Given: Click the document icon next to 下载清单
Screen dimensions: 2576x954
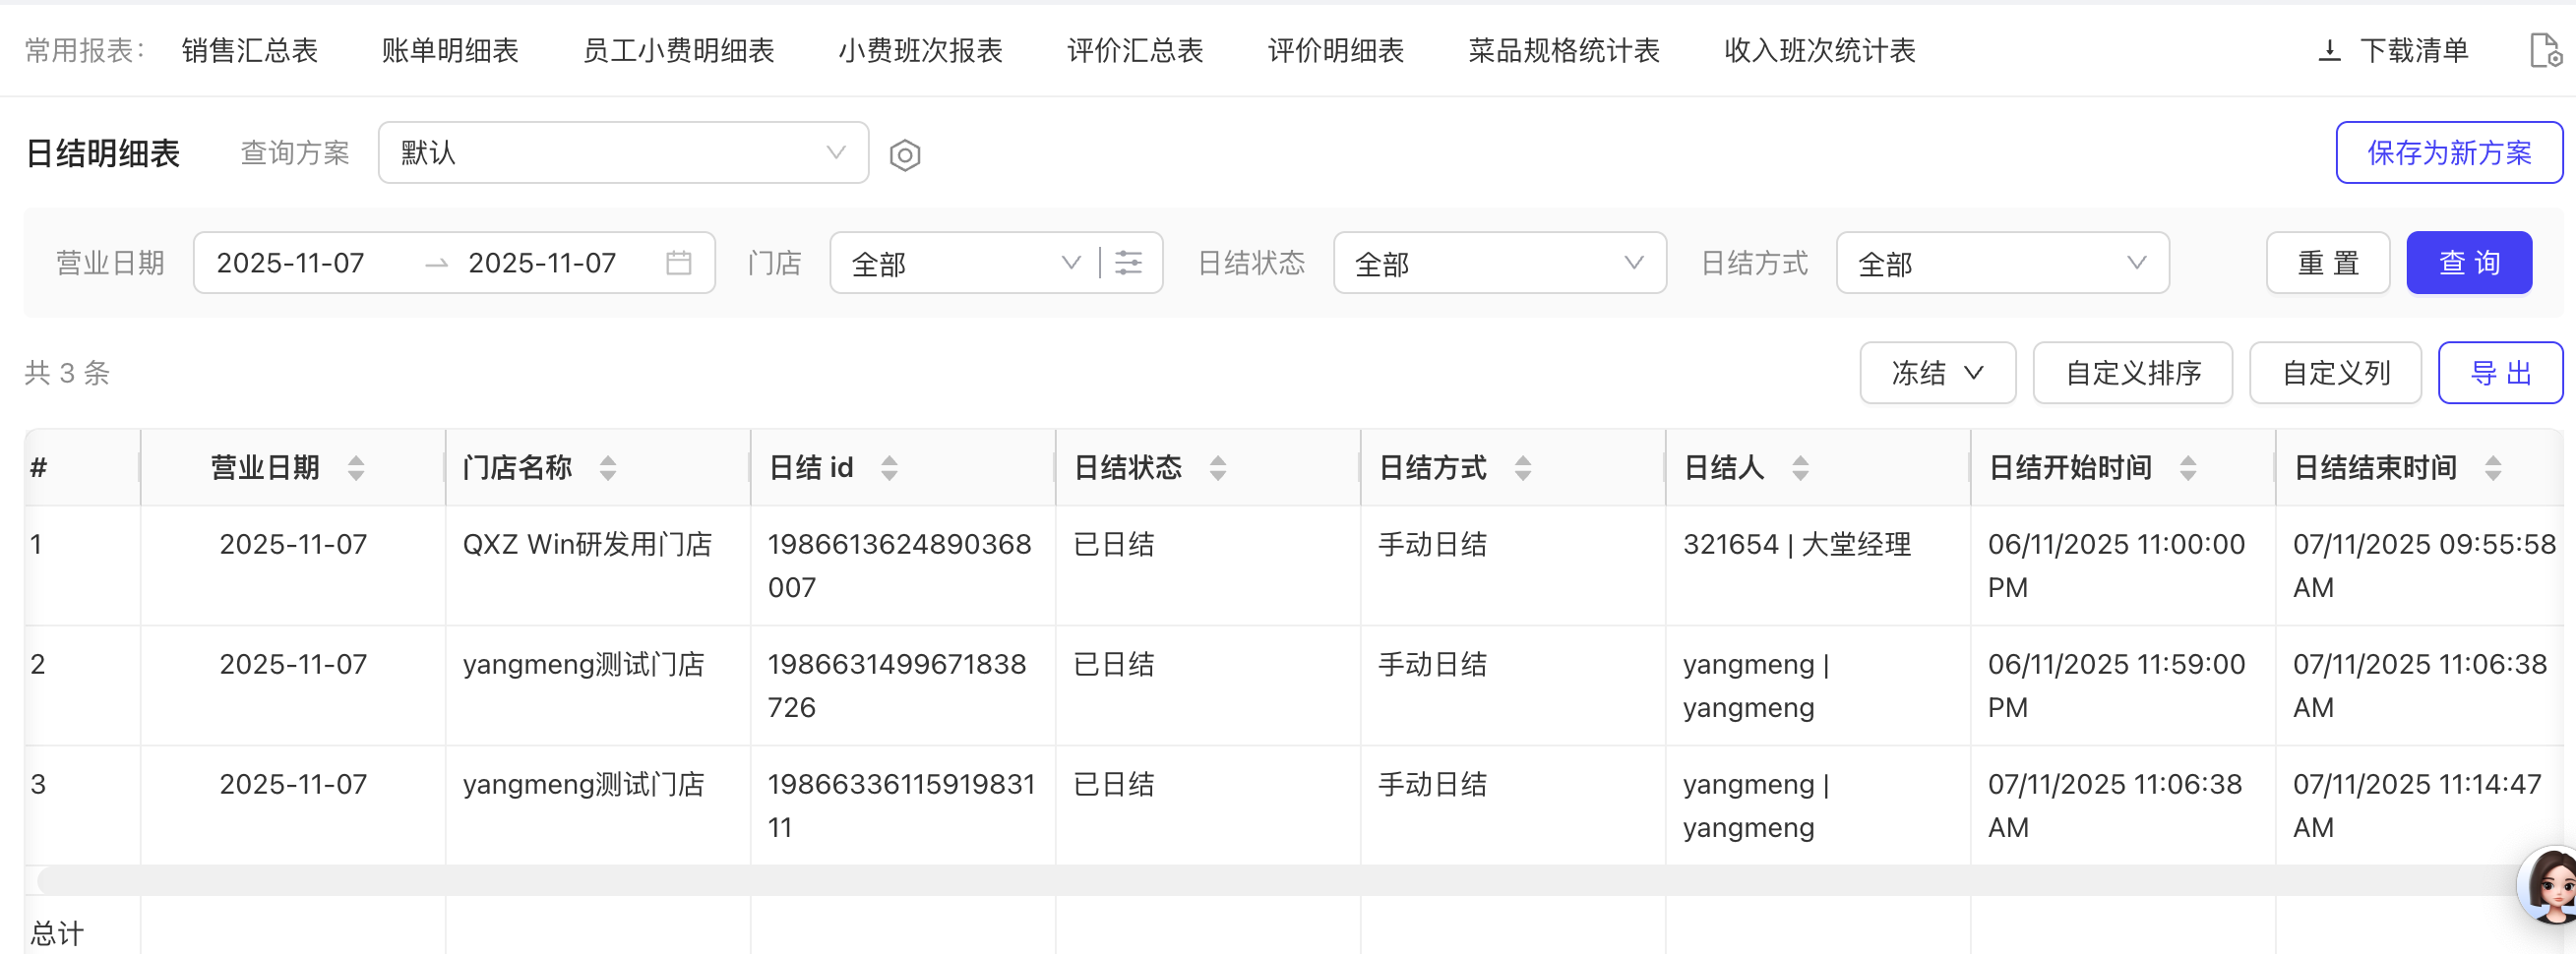Looking at the screenshot, I should 2544,50.
